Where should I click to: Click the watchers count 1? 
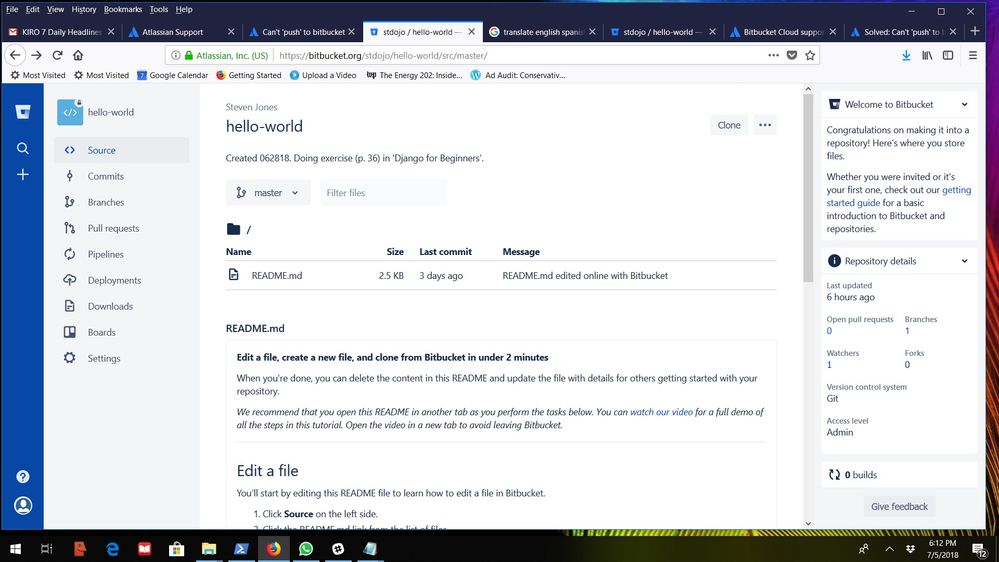pos(829,364)
